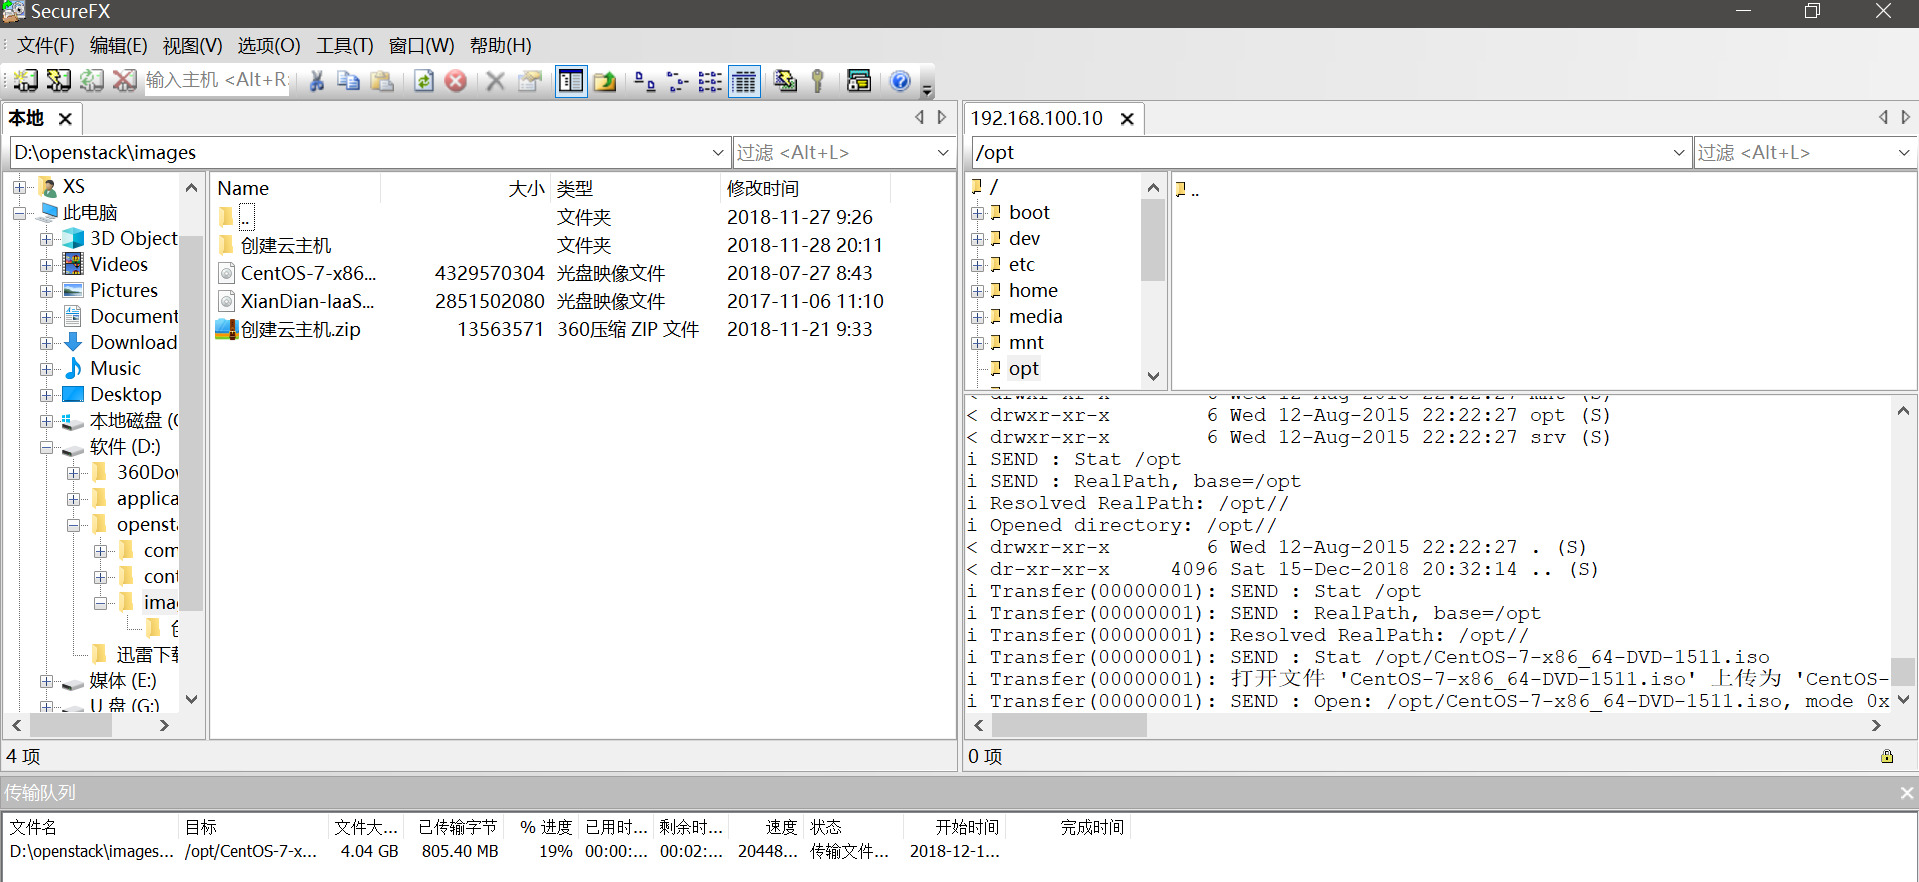Select the XianDian-IaaS ISO file
The width and height of the screenshot is (1919, 882).
[x=307, y=301]
